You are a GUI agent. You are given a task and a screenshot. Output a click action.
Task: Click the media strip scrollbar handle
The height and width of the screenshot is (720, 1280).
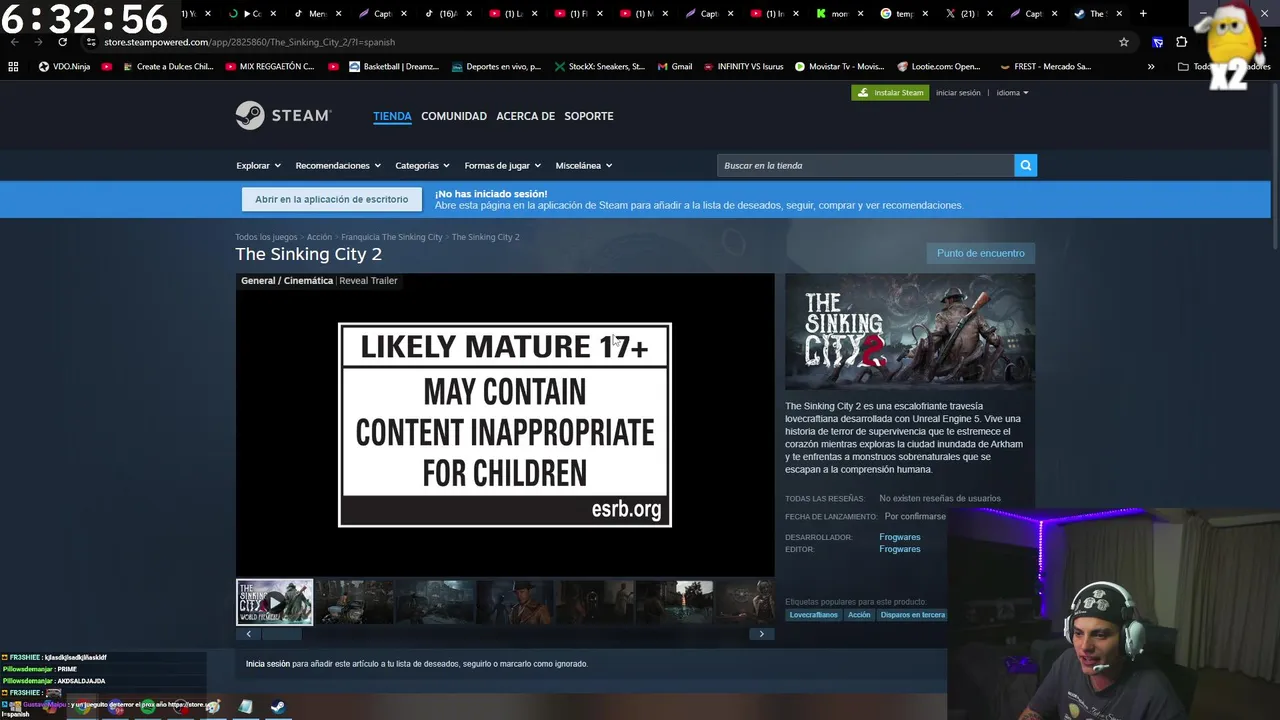click(x=281, y=634)
